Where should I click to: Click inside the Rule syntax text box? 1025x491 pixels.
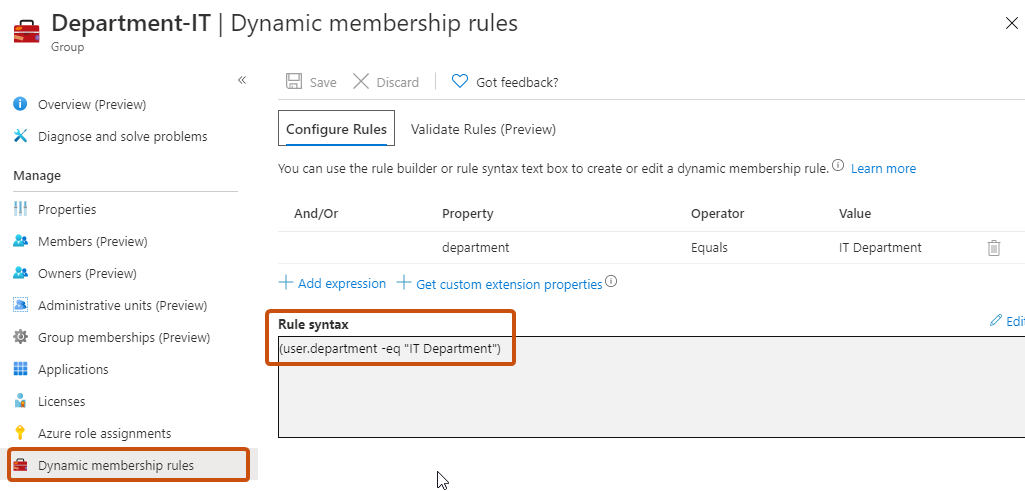pyautogui.click(x=651, y=387)
